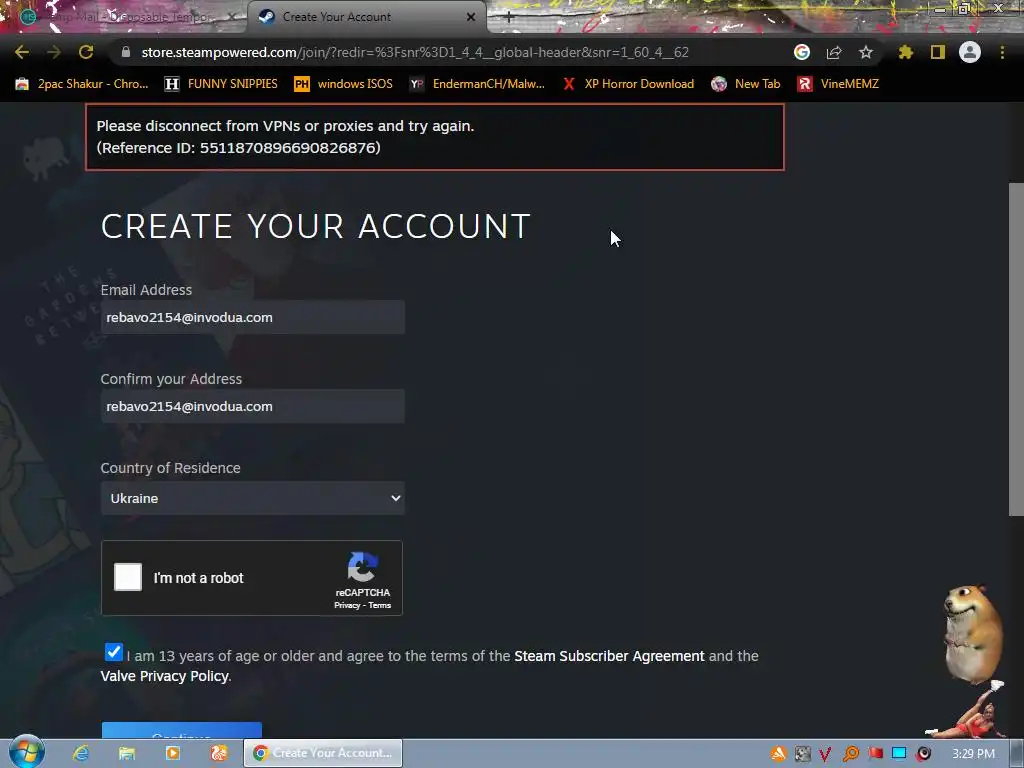This screenshot has width=1024, height=768.
Task: Open 2pac Shakur bookmark
Action: [82, 84]
